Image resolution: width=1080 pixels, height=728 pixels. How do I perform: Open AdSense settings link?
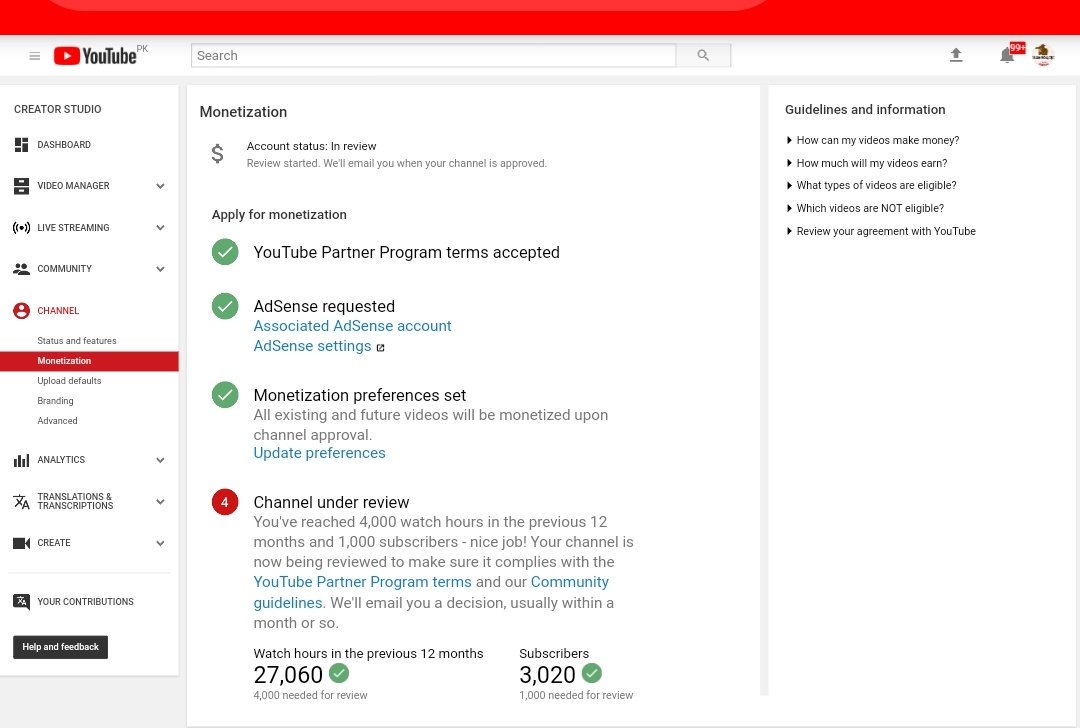tap(312, 346)
